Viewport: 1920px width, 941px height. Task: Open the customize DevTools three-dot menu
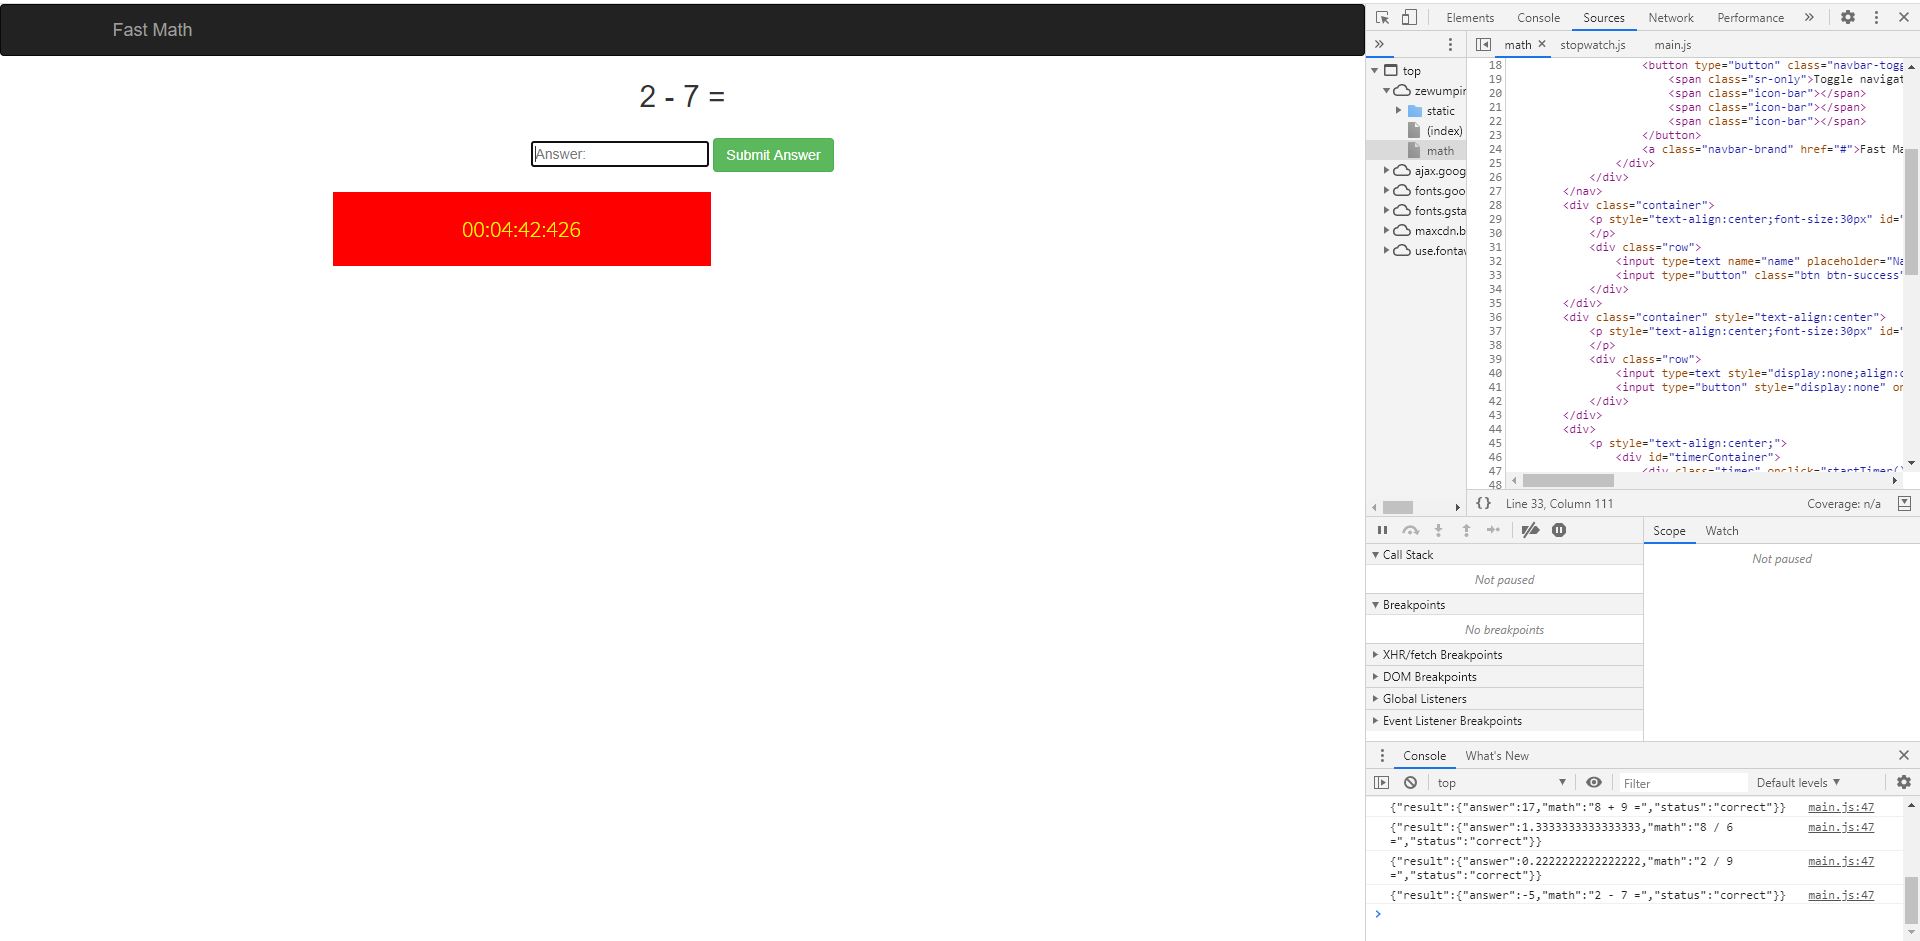(x=1876, y=17)
